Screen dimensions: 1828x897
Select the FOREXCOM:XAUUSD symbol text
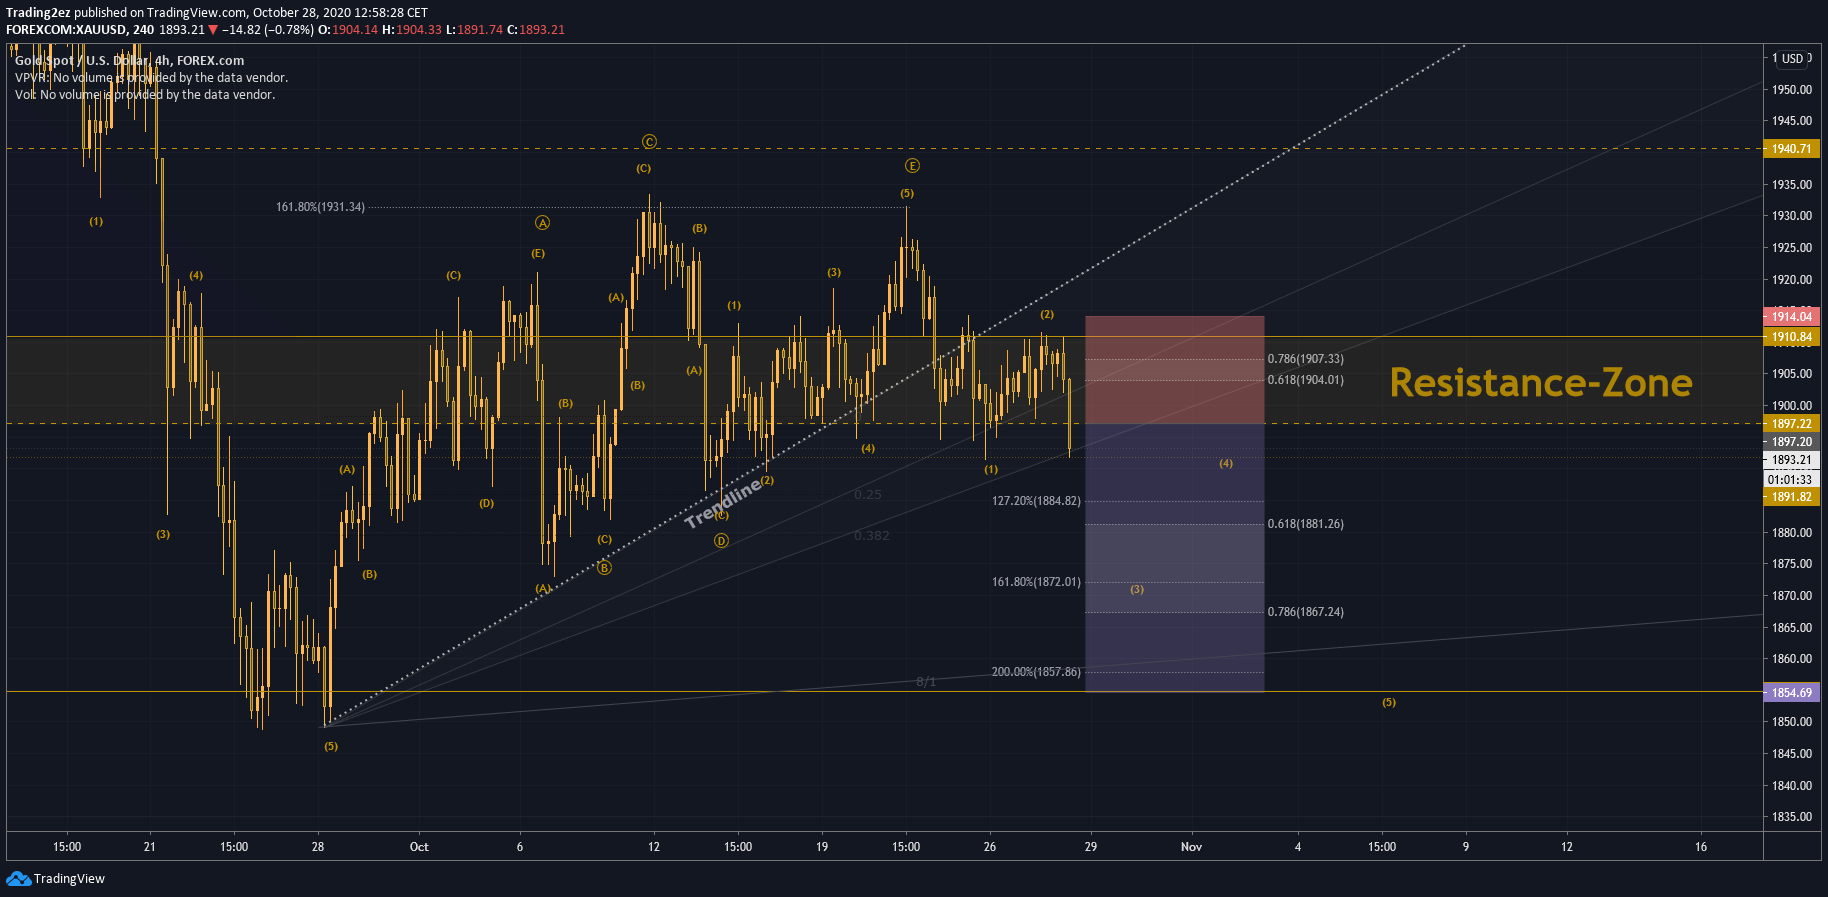coord(66,30)
